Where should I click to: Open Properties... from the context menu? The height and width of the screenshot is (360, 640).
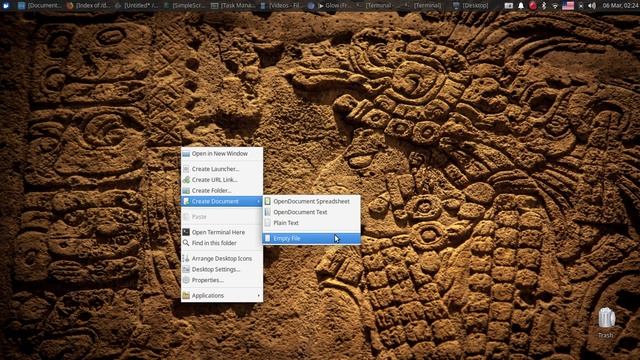pyautogui.click(x=222, y=280)
